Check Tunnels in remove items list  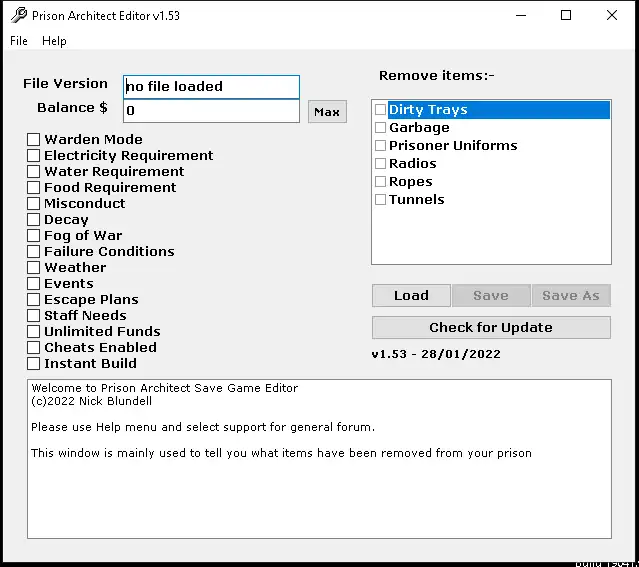point(380,199)
